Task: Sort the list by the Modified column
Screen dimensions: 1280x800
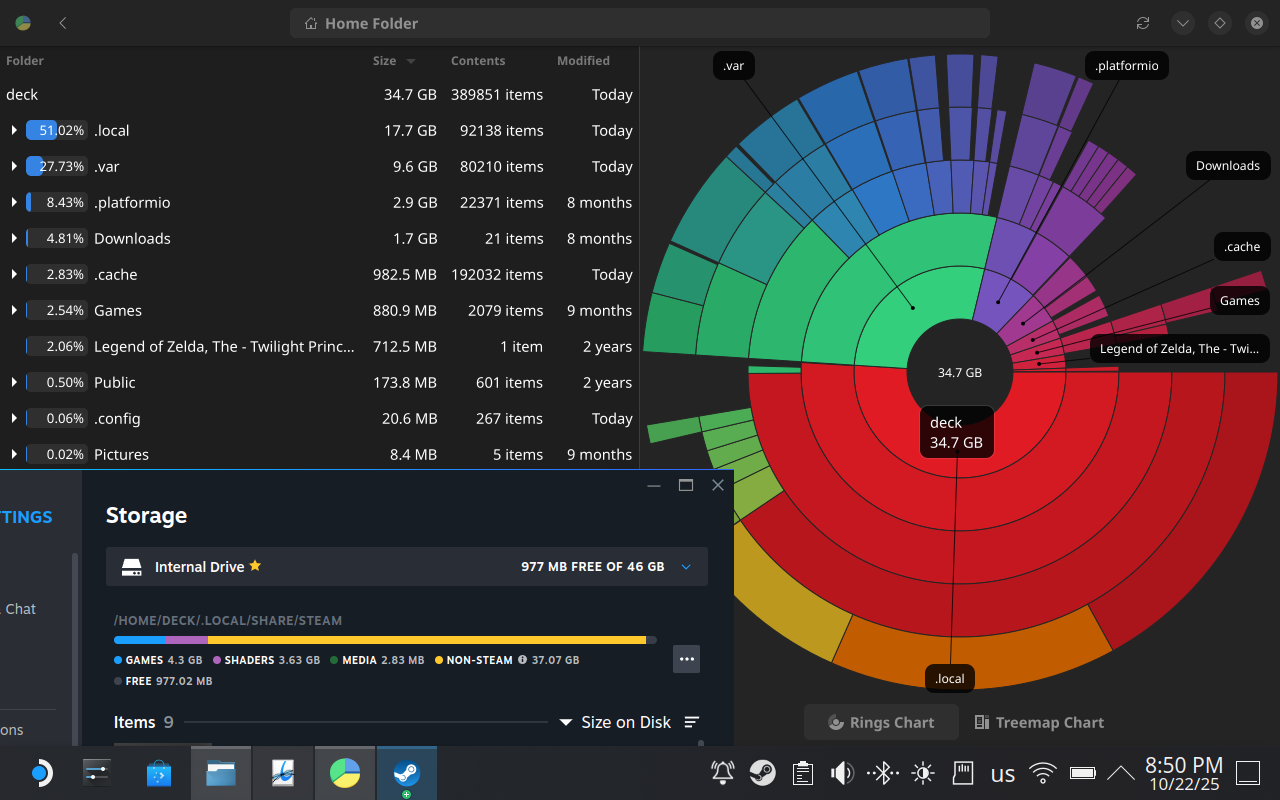Action: point(583,61)
